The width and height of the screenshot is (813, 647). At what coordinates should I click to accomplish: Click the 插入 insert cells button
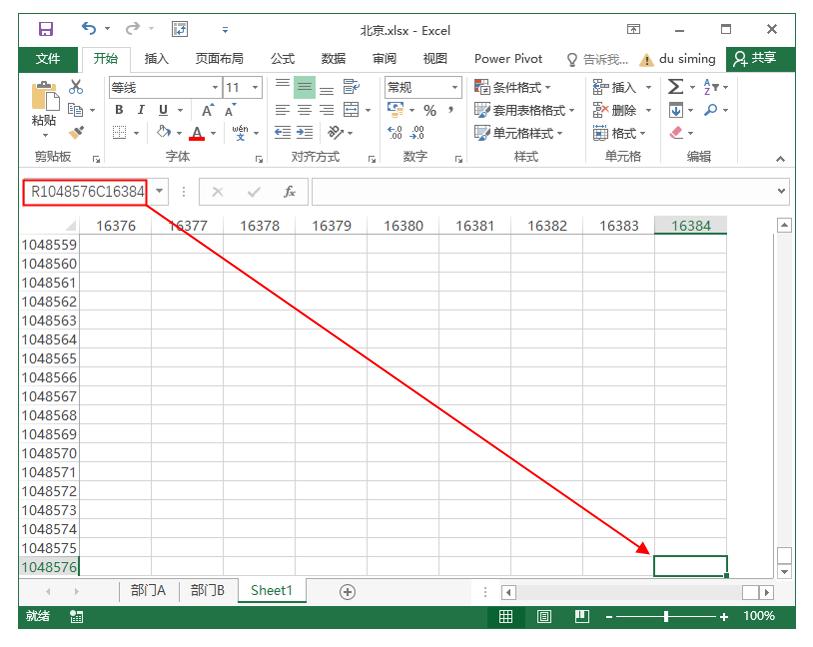(x=614, y=87)
